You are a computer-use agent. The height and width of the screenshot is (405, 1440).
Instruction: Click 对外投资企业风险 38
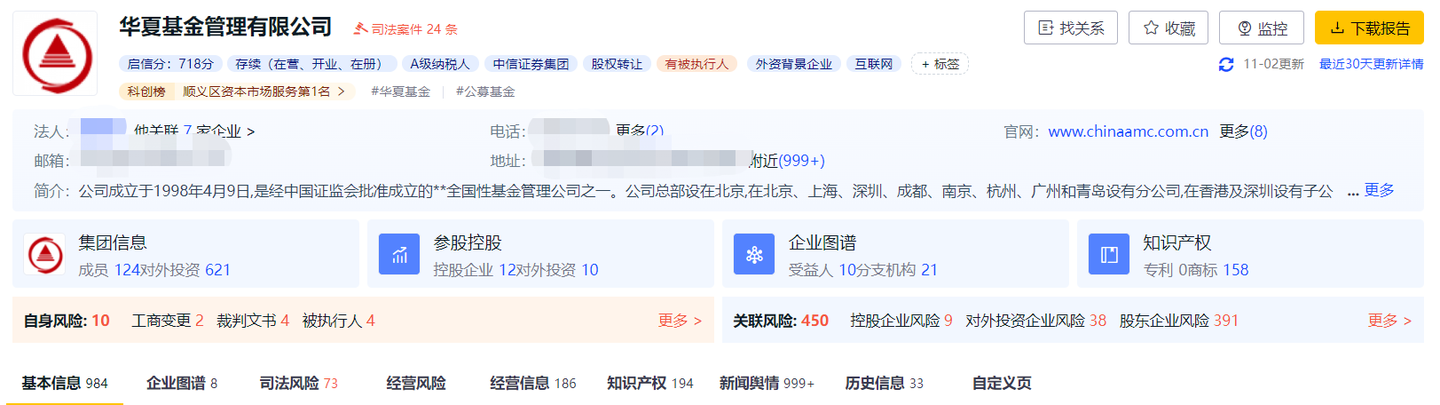point(1036,321)
